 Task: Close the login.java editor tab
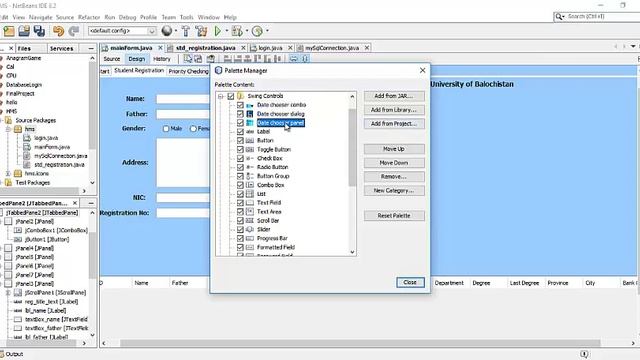click(x=290, y=48)
